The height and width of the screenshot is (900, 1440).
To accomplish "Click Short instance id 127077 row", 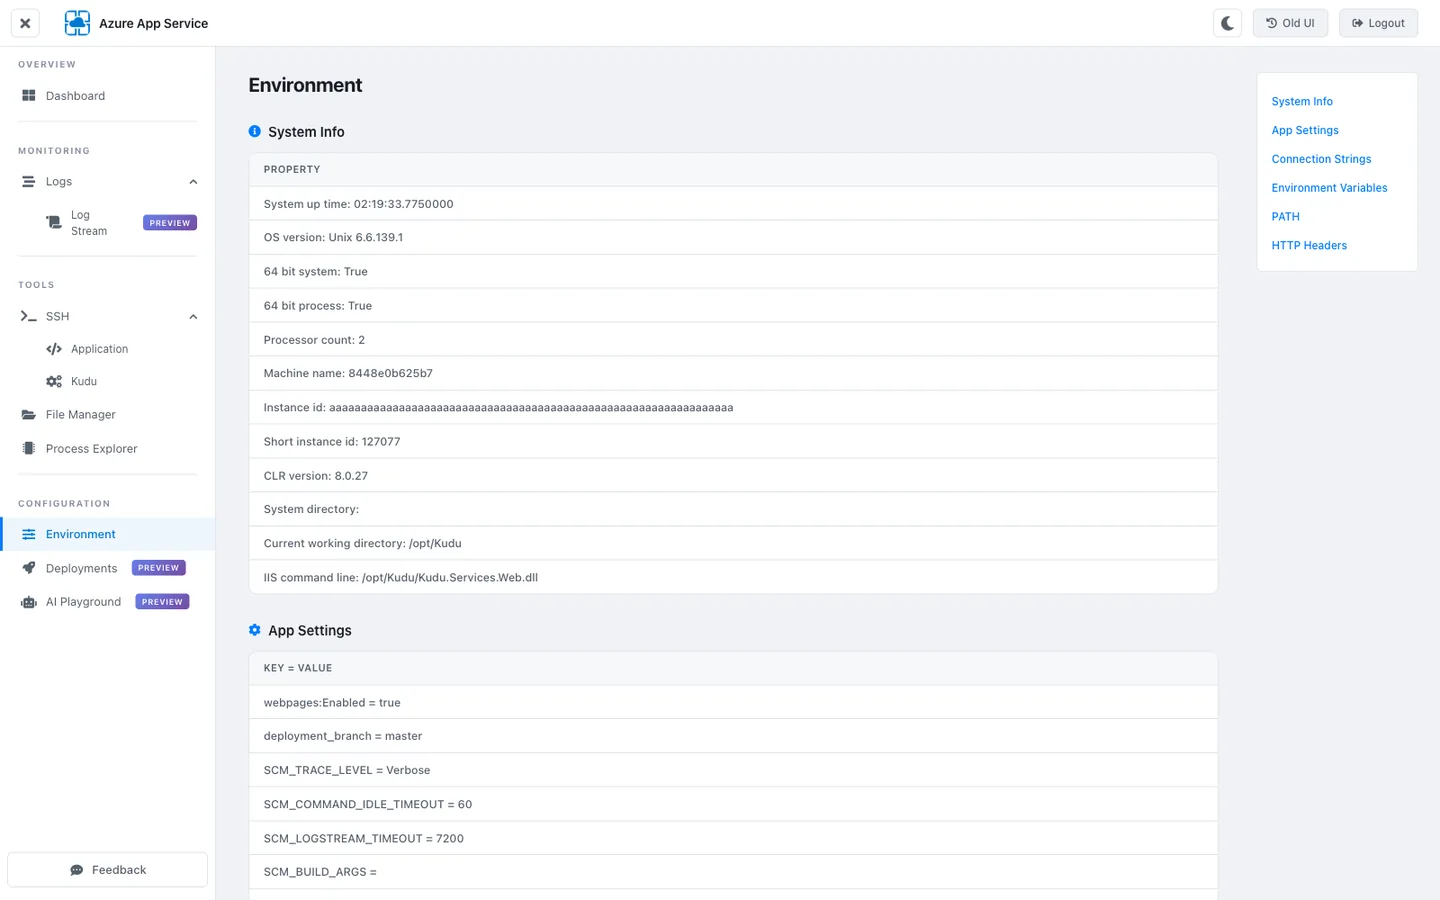I will (733, 442).
